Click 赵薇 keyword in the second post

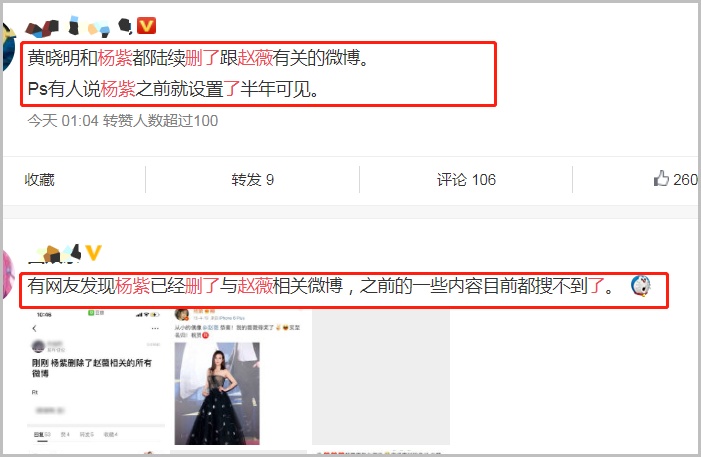tap(255, 285)
